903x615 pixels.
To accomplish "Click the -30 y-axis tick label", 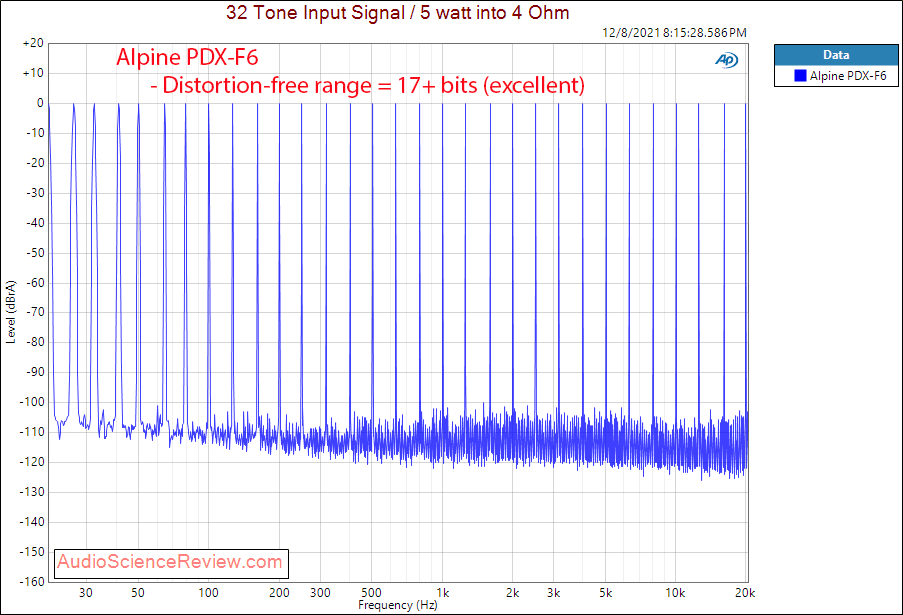I will pyautogui.click(x=35, y=193).
